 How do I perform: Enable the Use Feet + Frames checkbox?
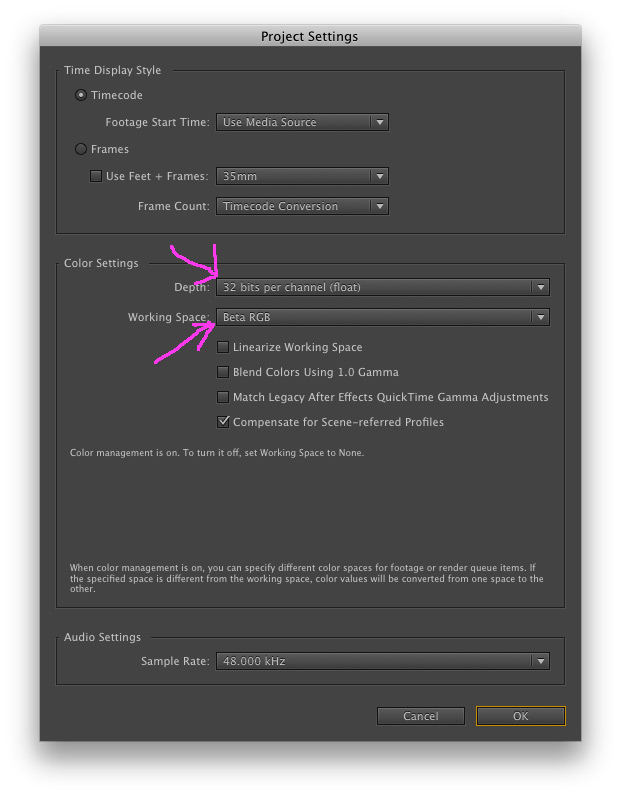(95, 176)
